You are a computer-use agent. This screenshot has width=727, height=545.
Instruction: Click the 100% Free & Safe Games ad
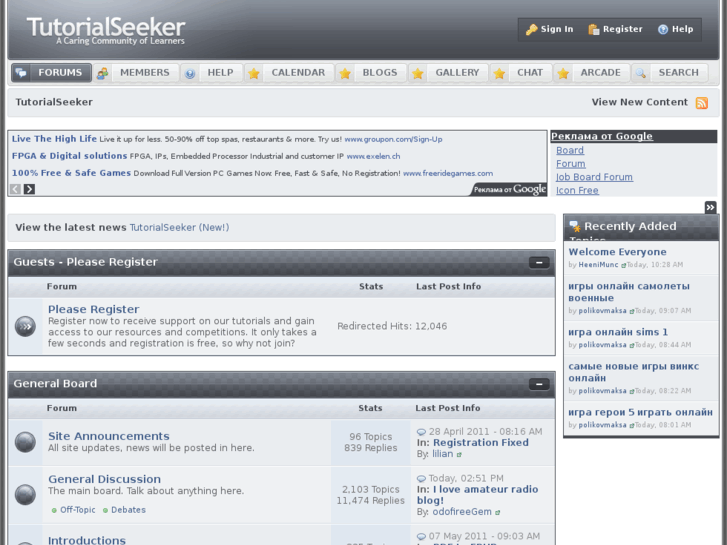pos(71,173)
